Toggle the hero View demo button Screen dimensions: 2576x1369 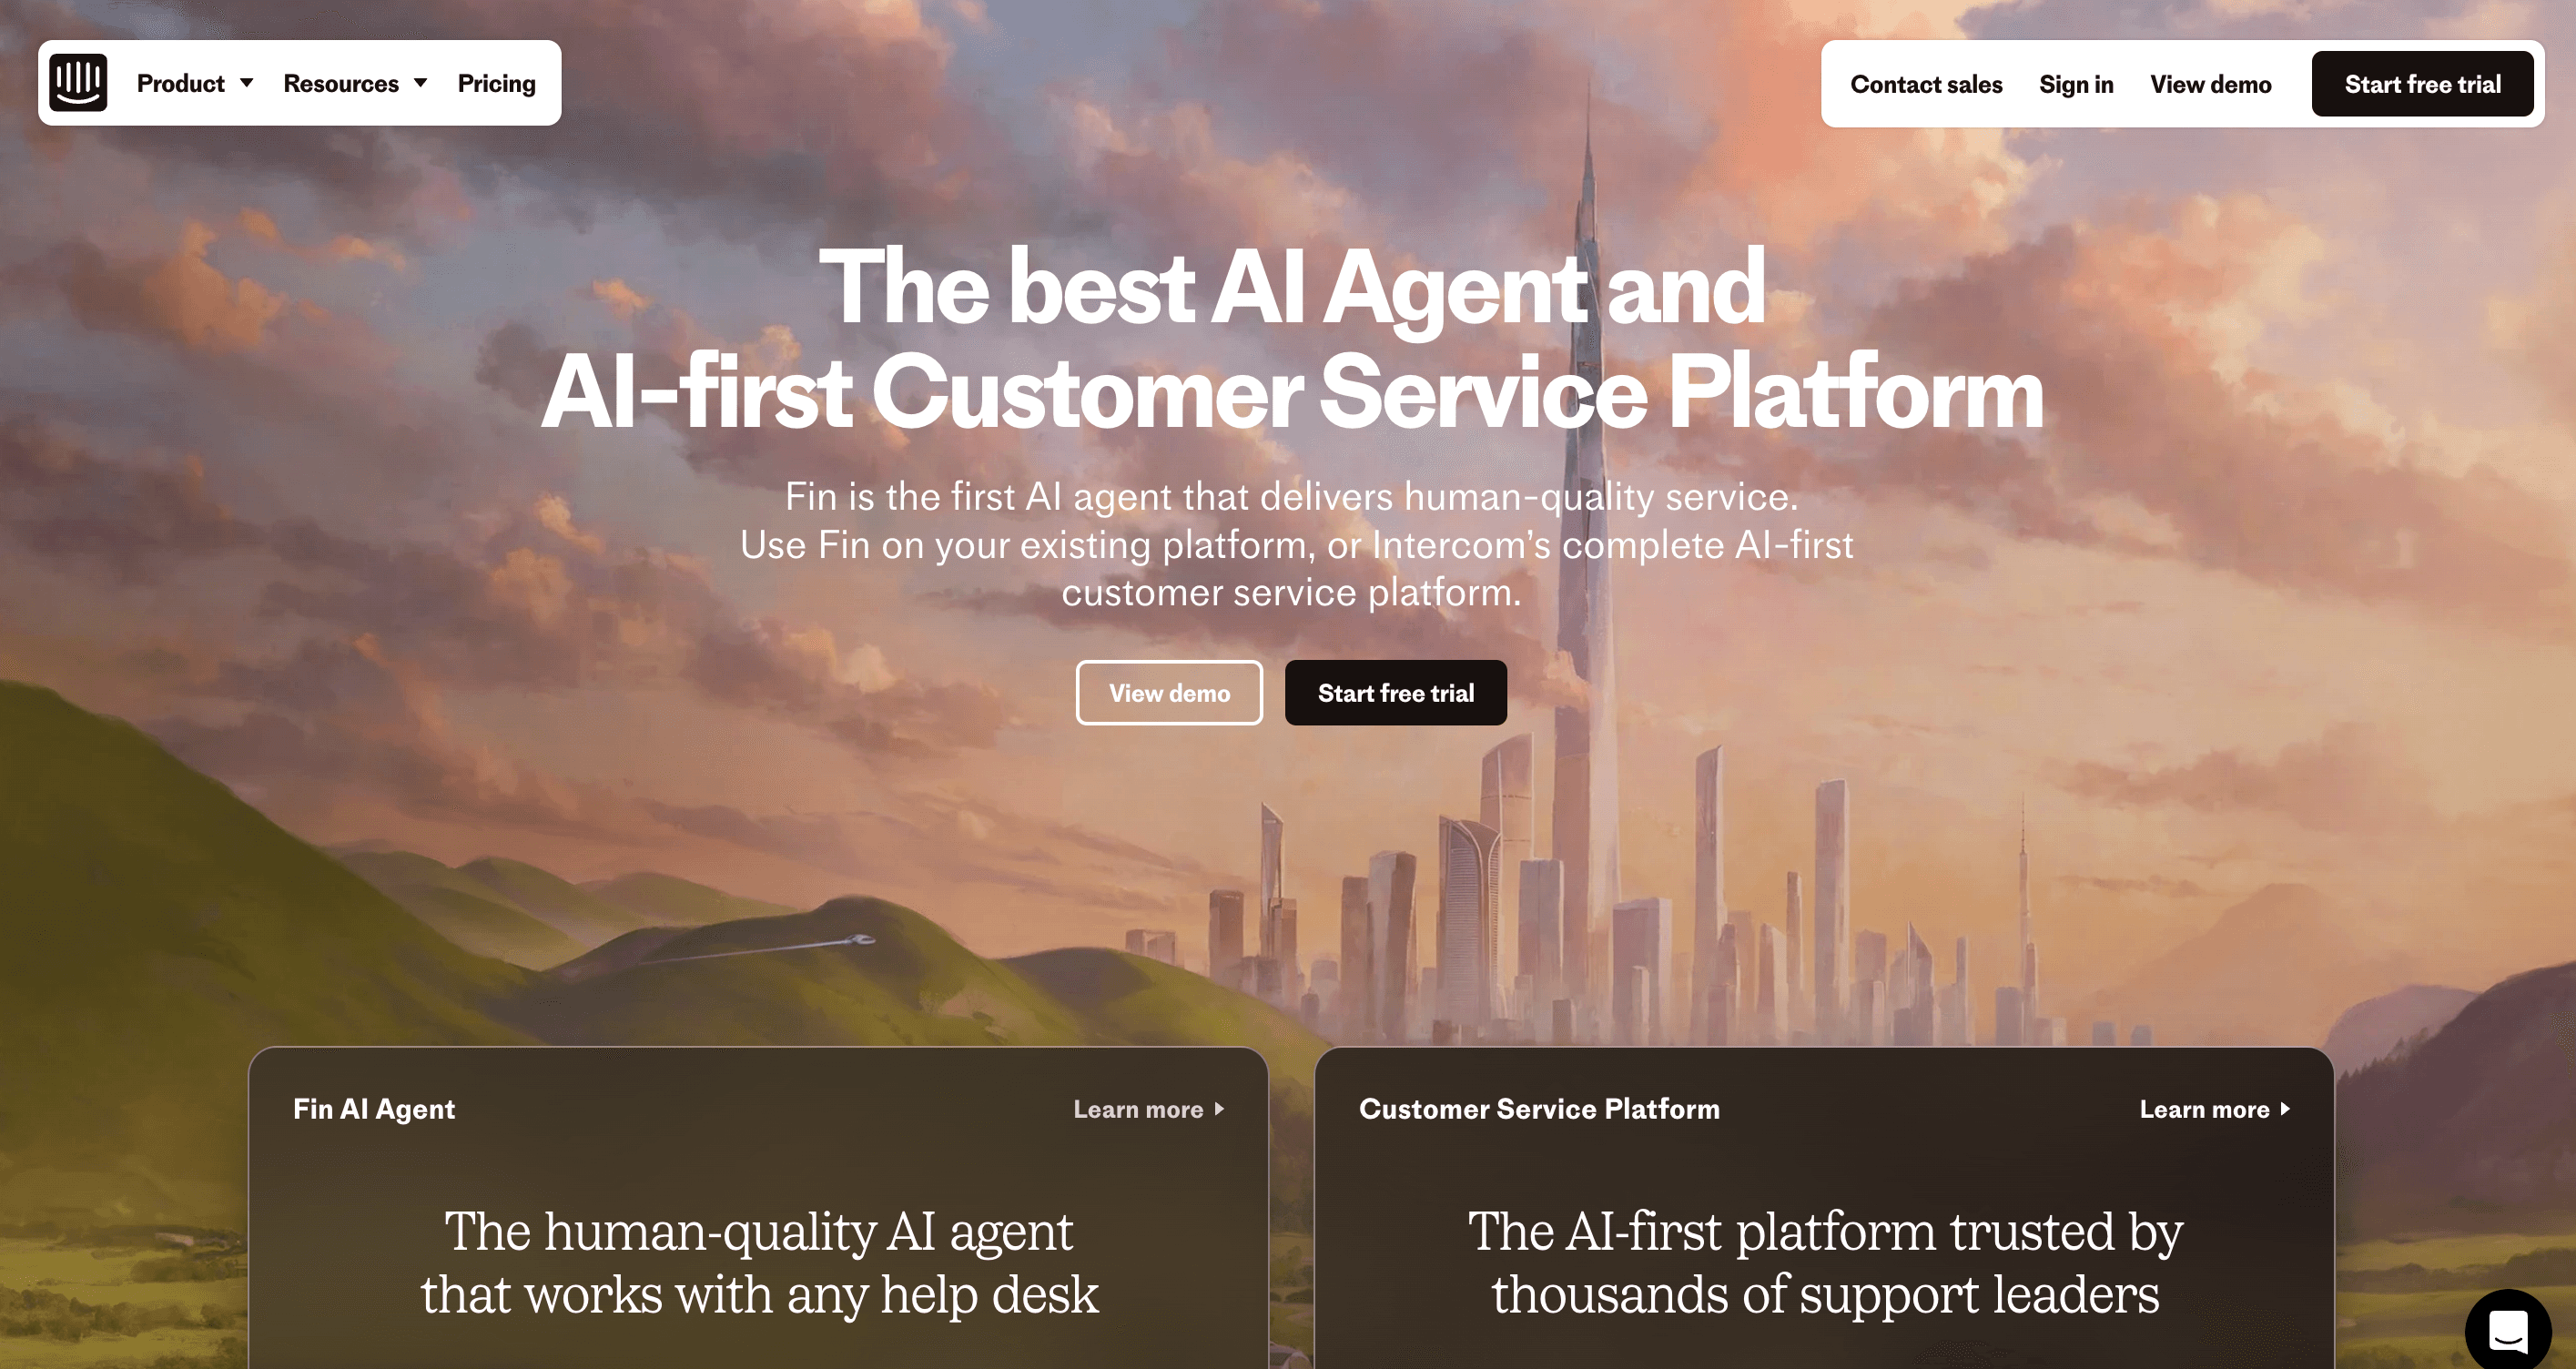pyautogui.click(x=1169, y=691)
